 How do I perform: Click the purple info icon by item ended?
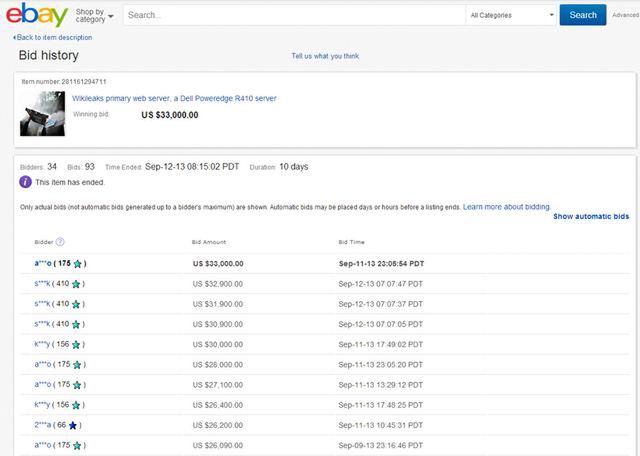click(25, 182)
